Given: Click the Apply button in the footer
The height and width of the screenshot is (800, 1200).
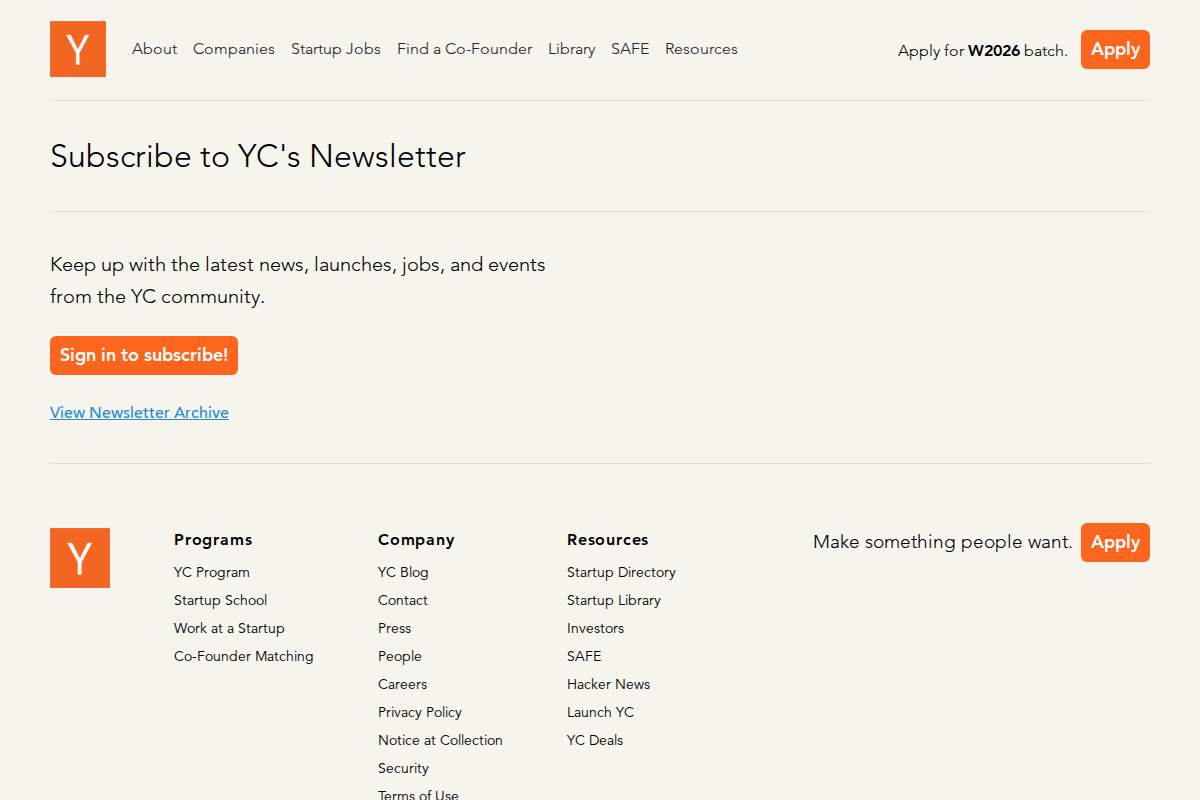Looking at the screenshot, I should pos(1114,542).
